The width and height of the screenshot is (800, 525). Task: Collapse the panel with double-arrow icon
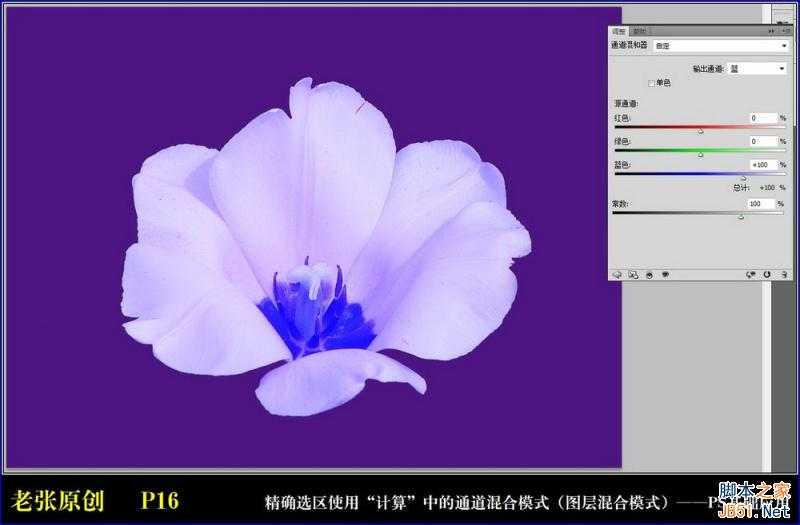(771, 31)
